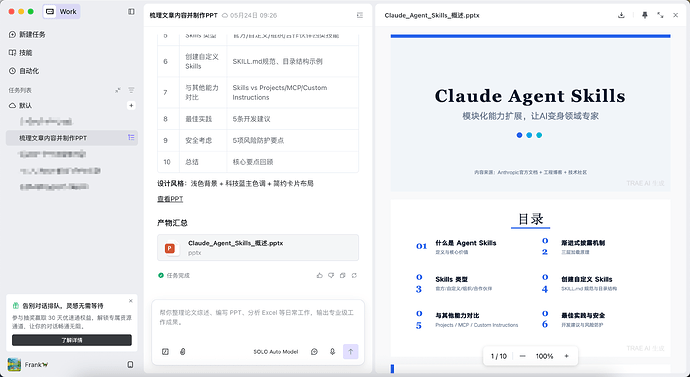
Task: Open the 自动化 automation page
Action: click(24, 71)
